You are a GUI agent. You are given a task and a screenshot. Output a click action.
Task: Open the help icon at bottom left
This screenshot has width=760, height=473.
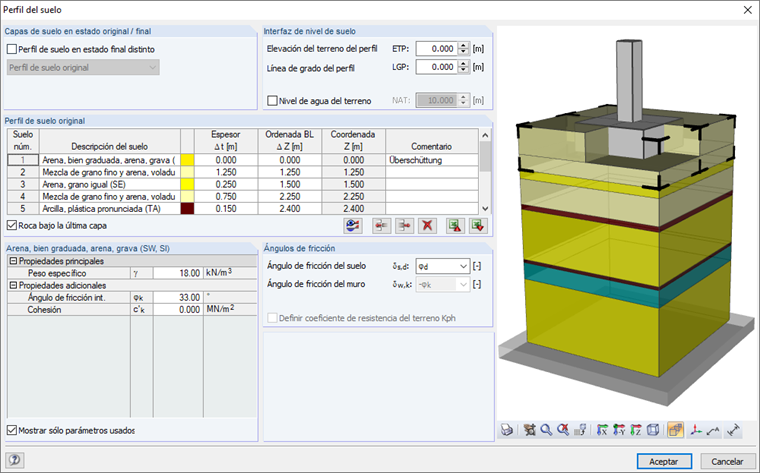pos(15,460)
